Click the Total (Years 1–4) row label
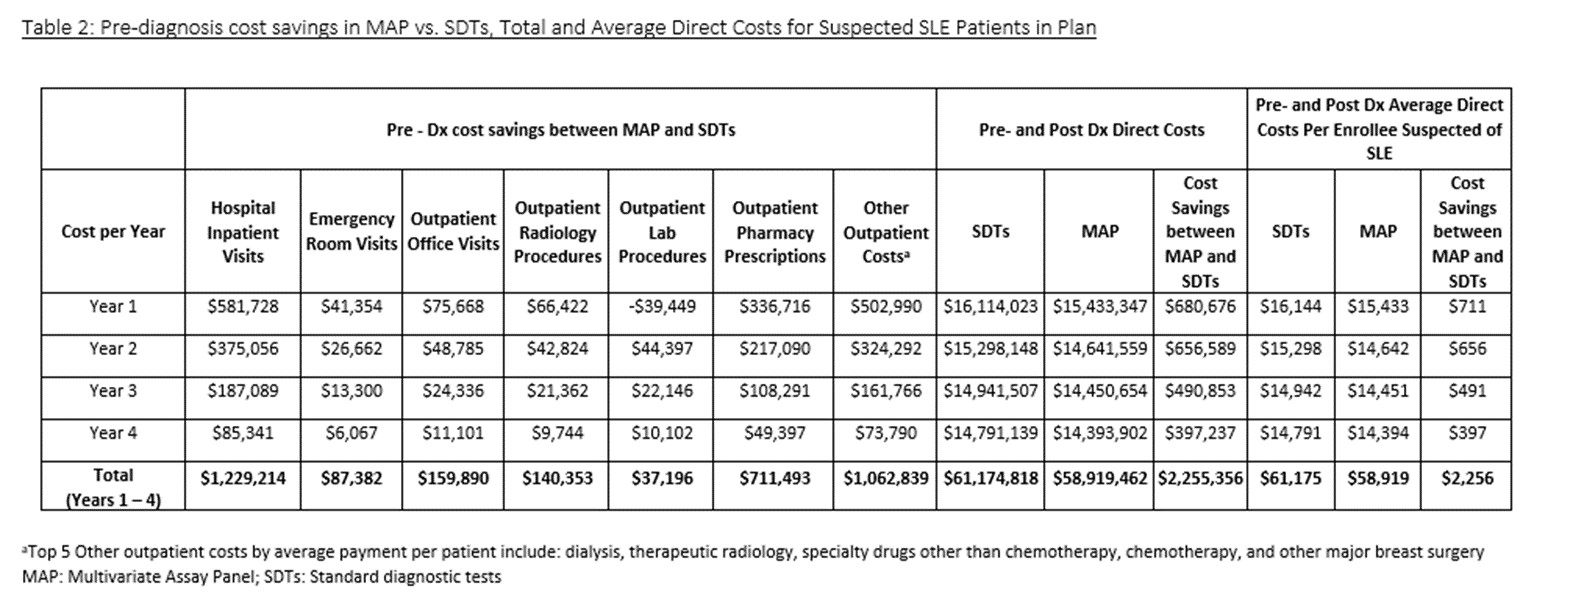This screenshot has width=1584, height=603. click(x=113, y=486)
